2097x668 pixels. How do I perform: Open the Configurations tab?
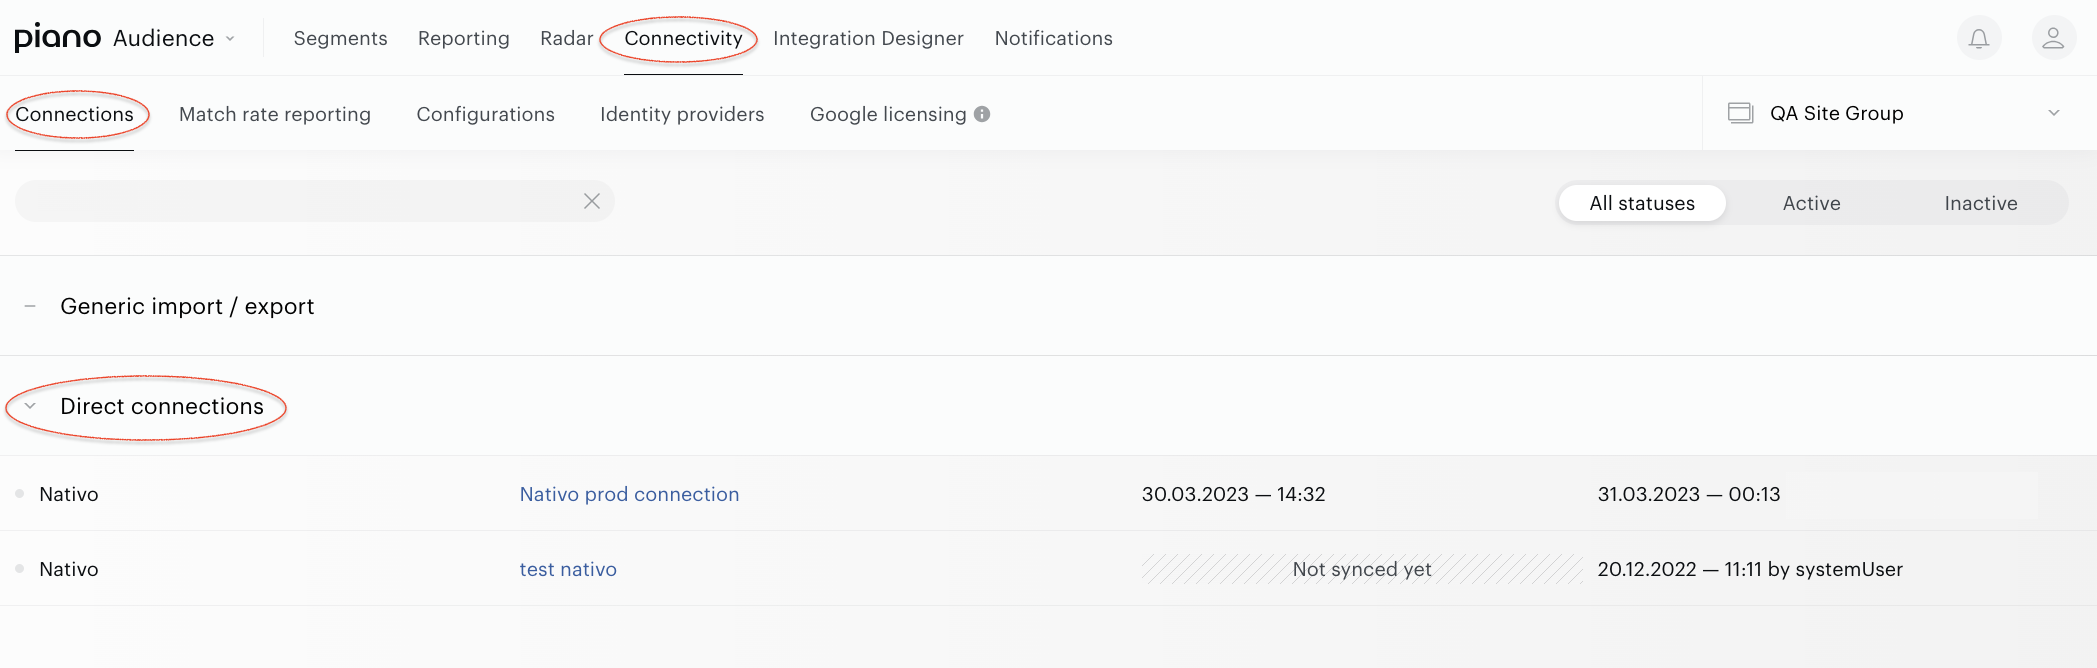[485, 114]
